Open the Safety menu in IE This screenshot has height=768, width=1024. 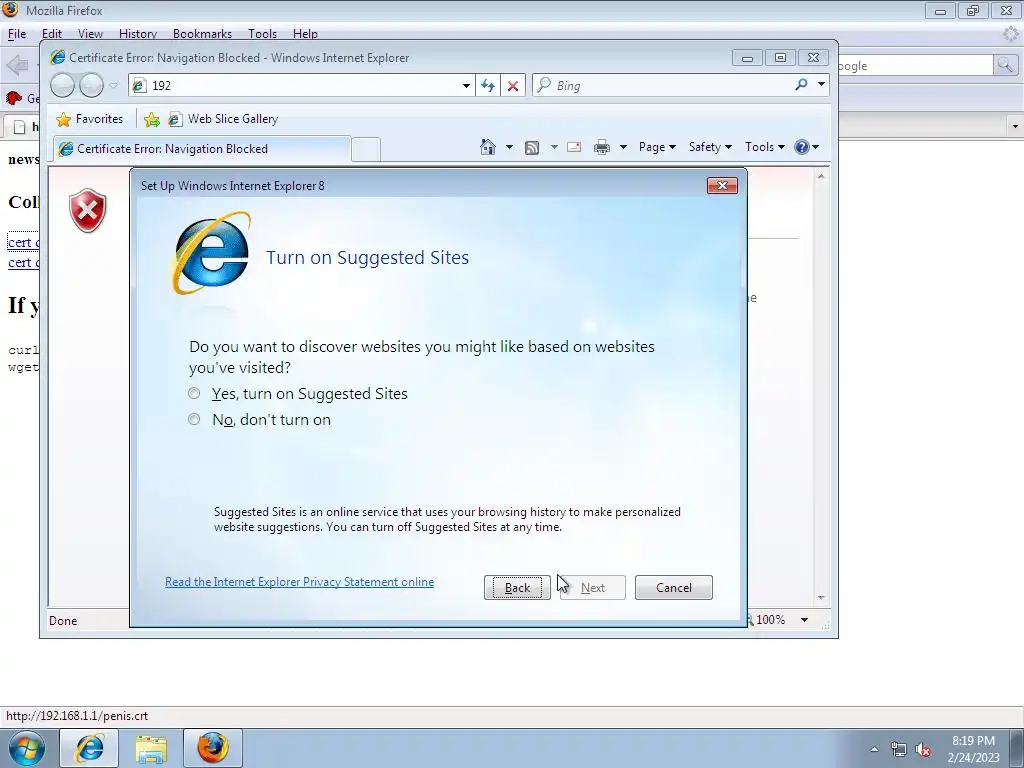(x=710, y=147)
